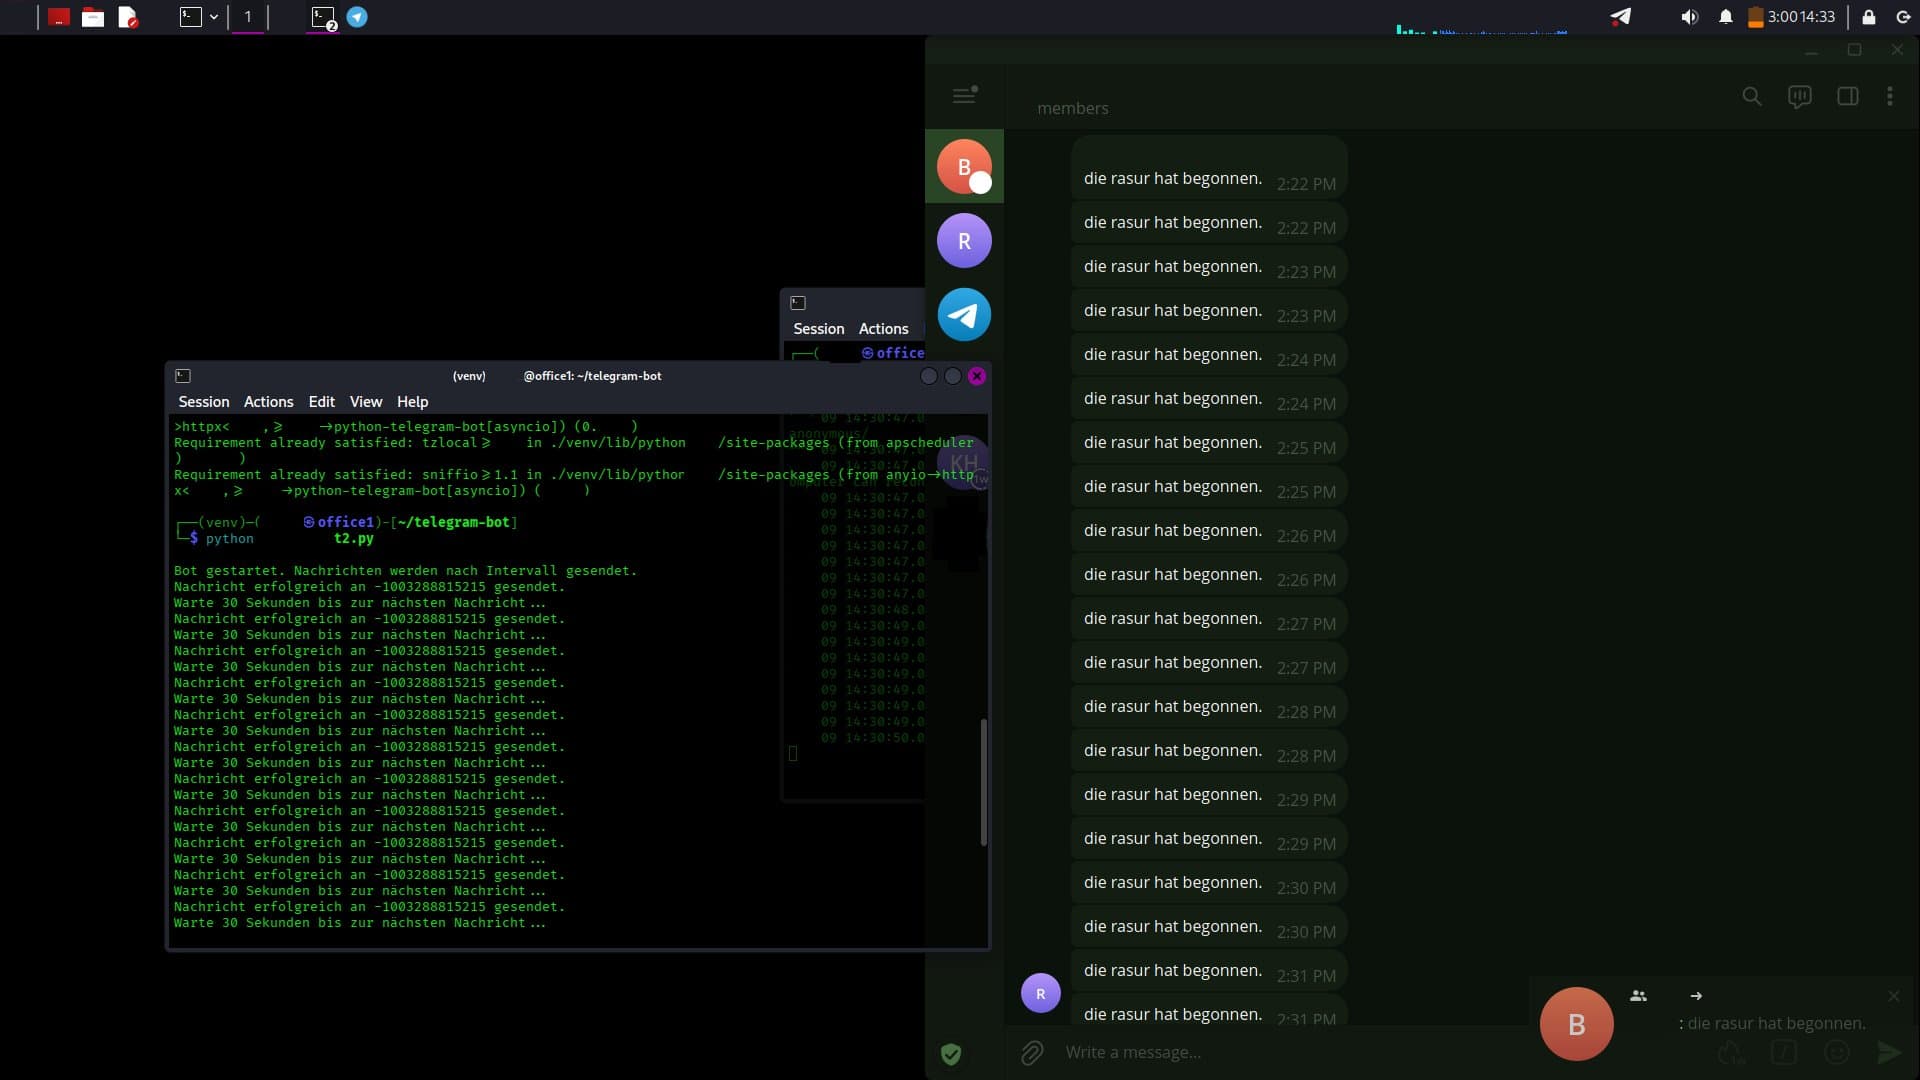Image resolution: width=1920 pixels, height=1080 pixels.
Task: Click the logout icon in panel
Action: pyautogui.click(x=1903, y=17)
